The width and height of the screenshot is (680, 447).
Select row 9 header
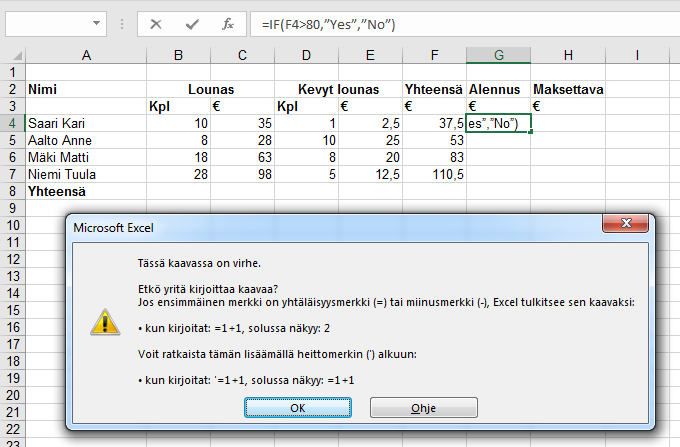pos(13,208)
